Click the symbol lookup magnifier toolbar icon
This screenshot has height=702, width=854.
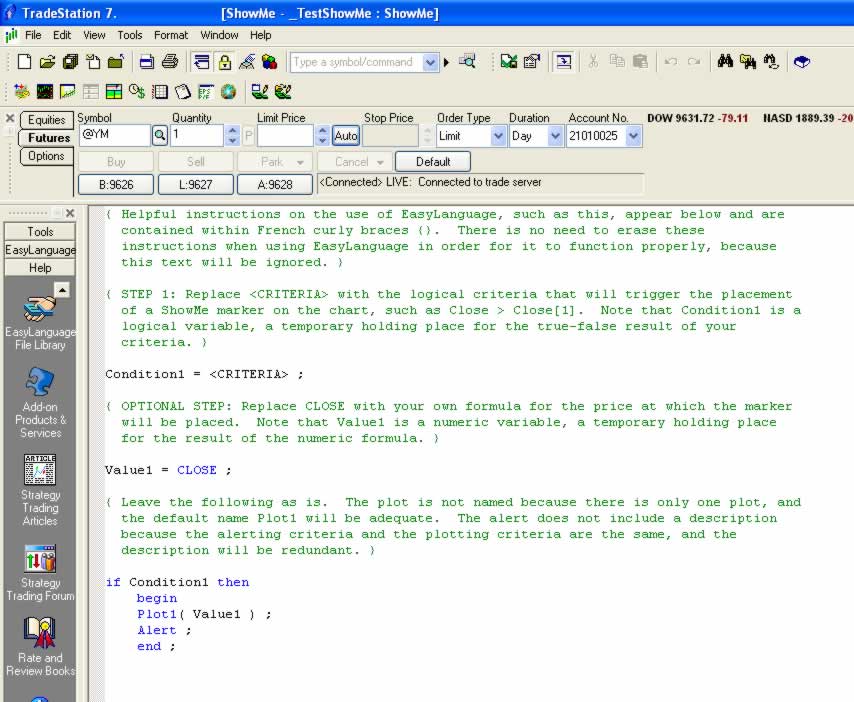coord(467,62)
